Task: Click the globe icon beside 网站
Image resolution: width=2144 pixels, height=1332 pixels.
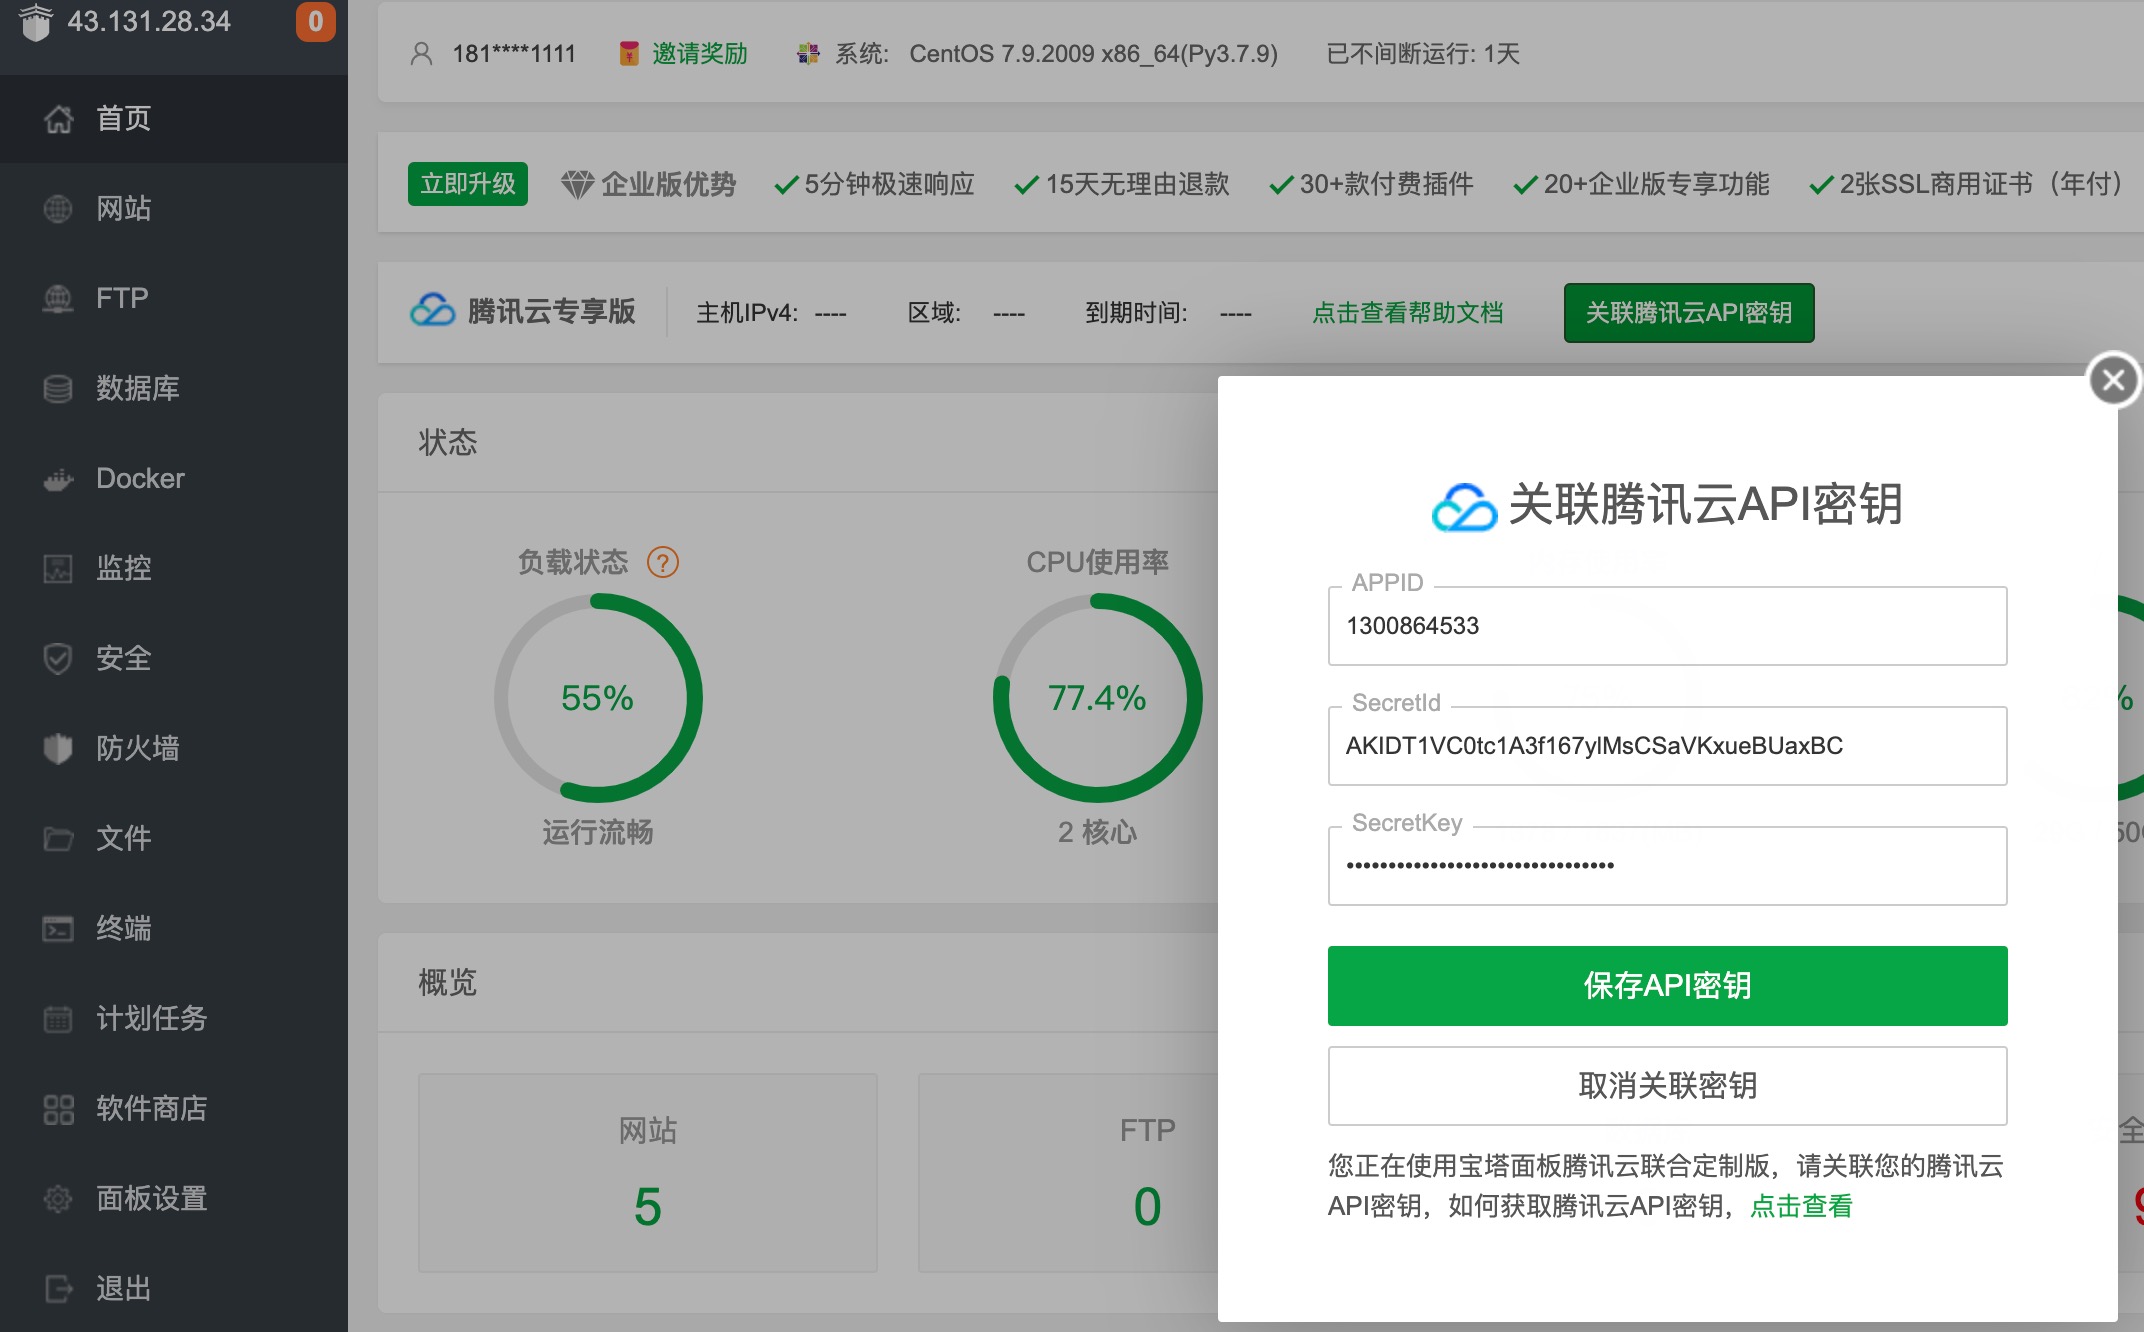Action: (58, 209)
